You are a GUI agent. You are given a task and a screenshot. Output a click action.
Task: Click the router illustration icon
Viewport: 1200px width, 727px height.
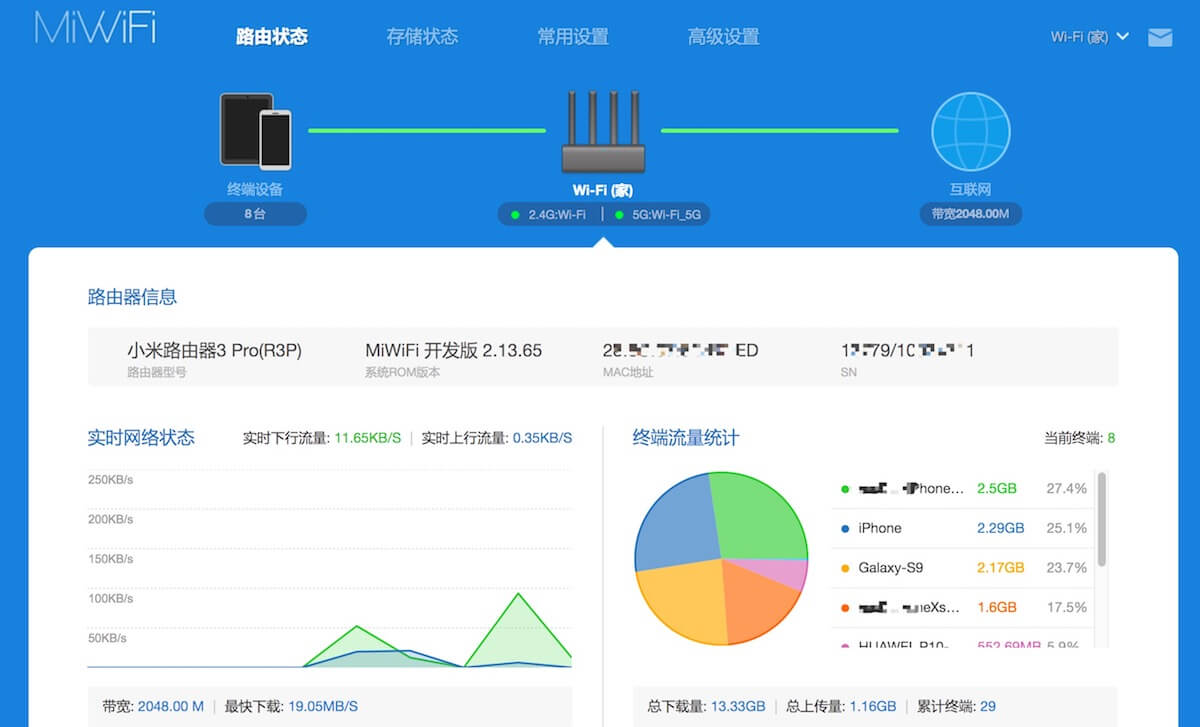click(x=602, y=130)
